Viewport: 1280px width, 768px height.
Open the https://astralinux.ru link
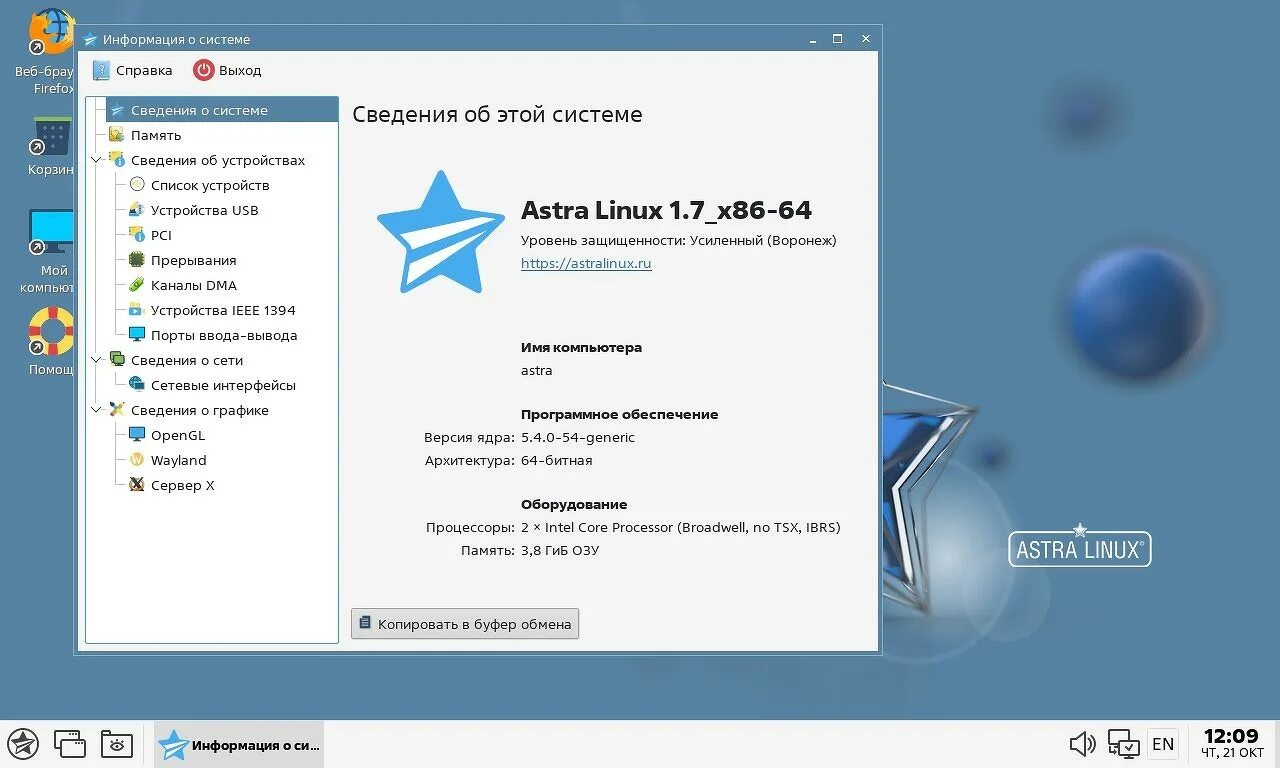[x=586, y=264]
